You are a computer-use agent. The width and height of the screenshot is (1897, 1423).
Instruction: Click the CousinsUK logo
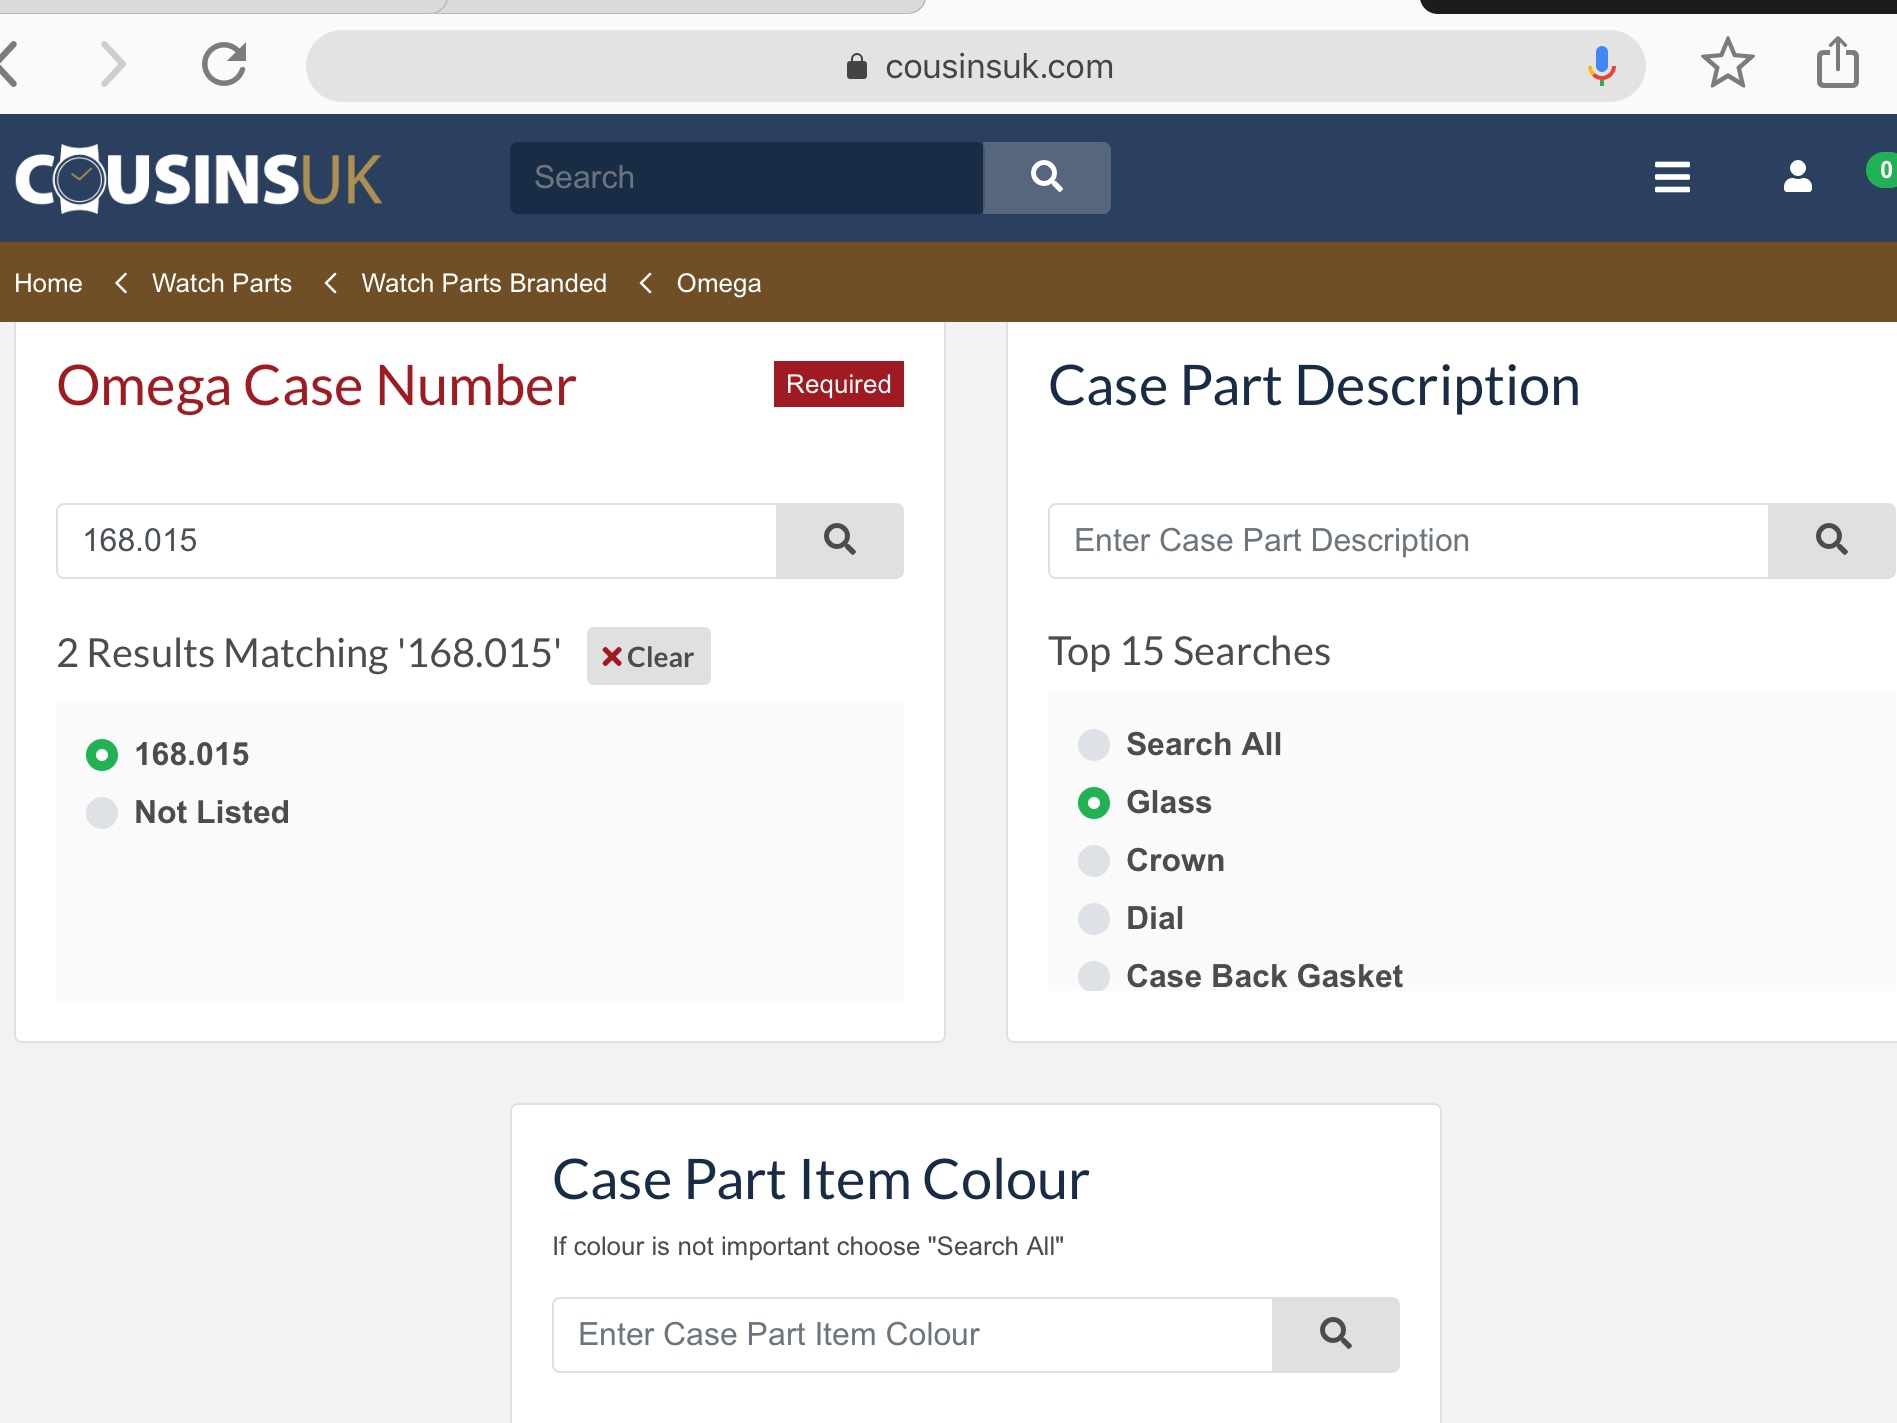click(198, 179)
